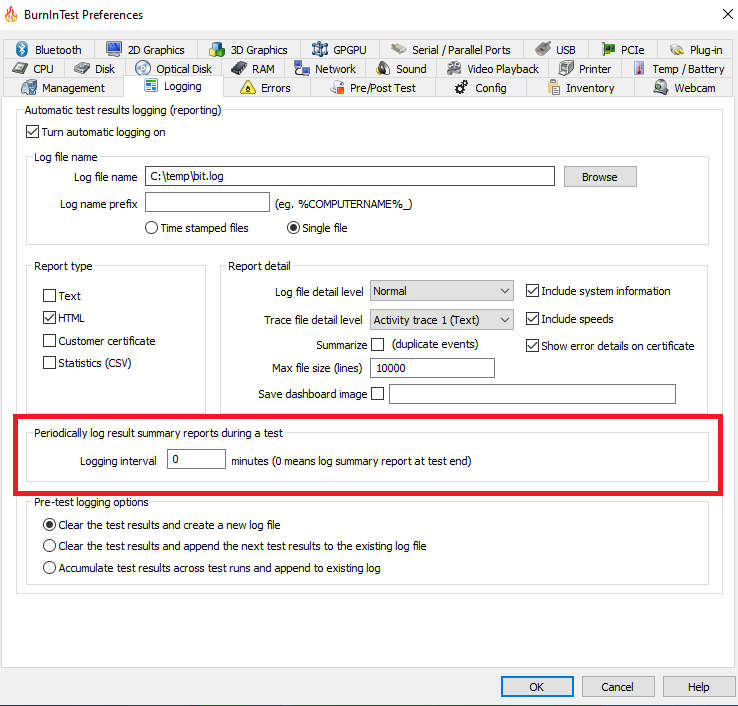Open the Video Playback tab

(493, 69)
